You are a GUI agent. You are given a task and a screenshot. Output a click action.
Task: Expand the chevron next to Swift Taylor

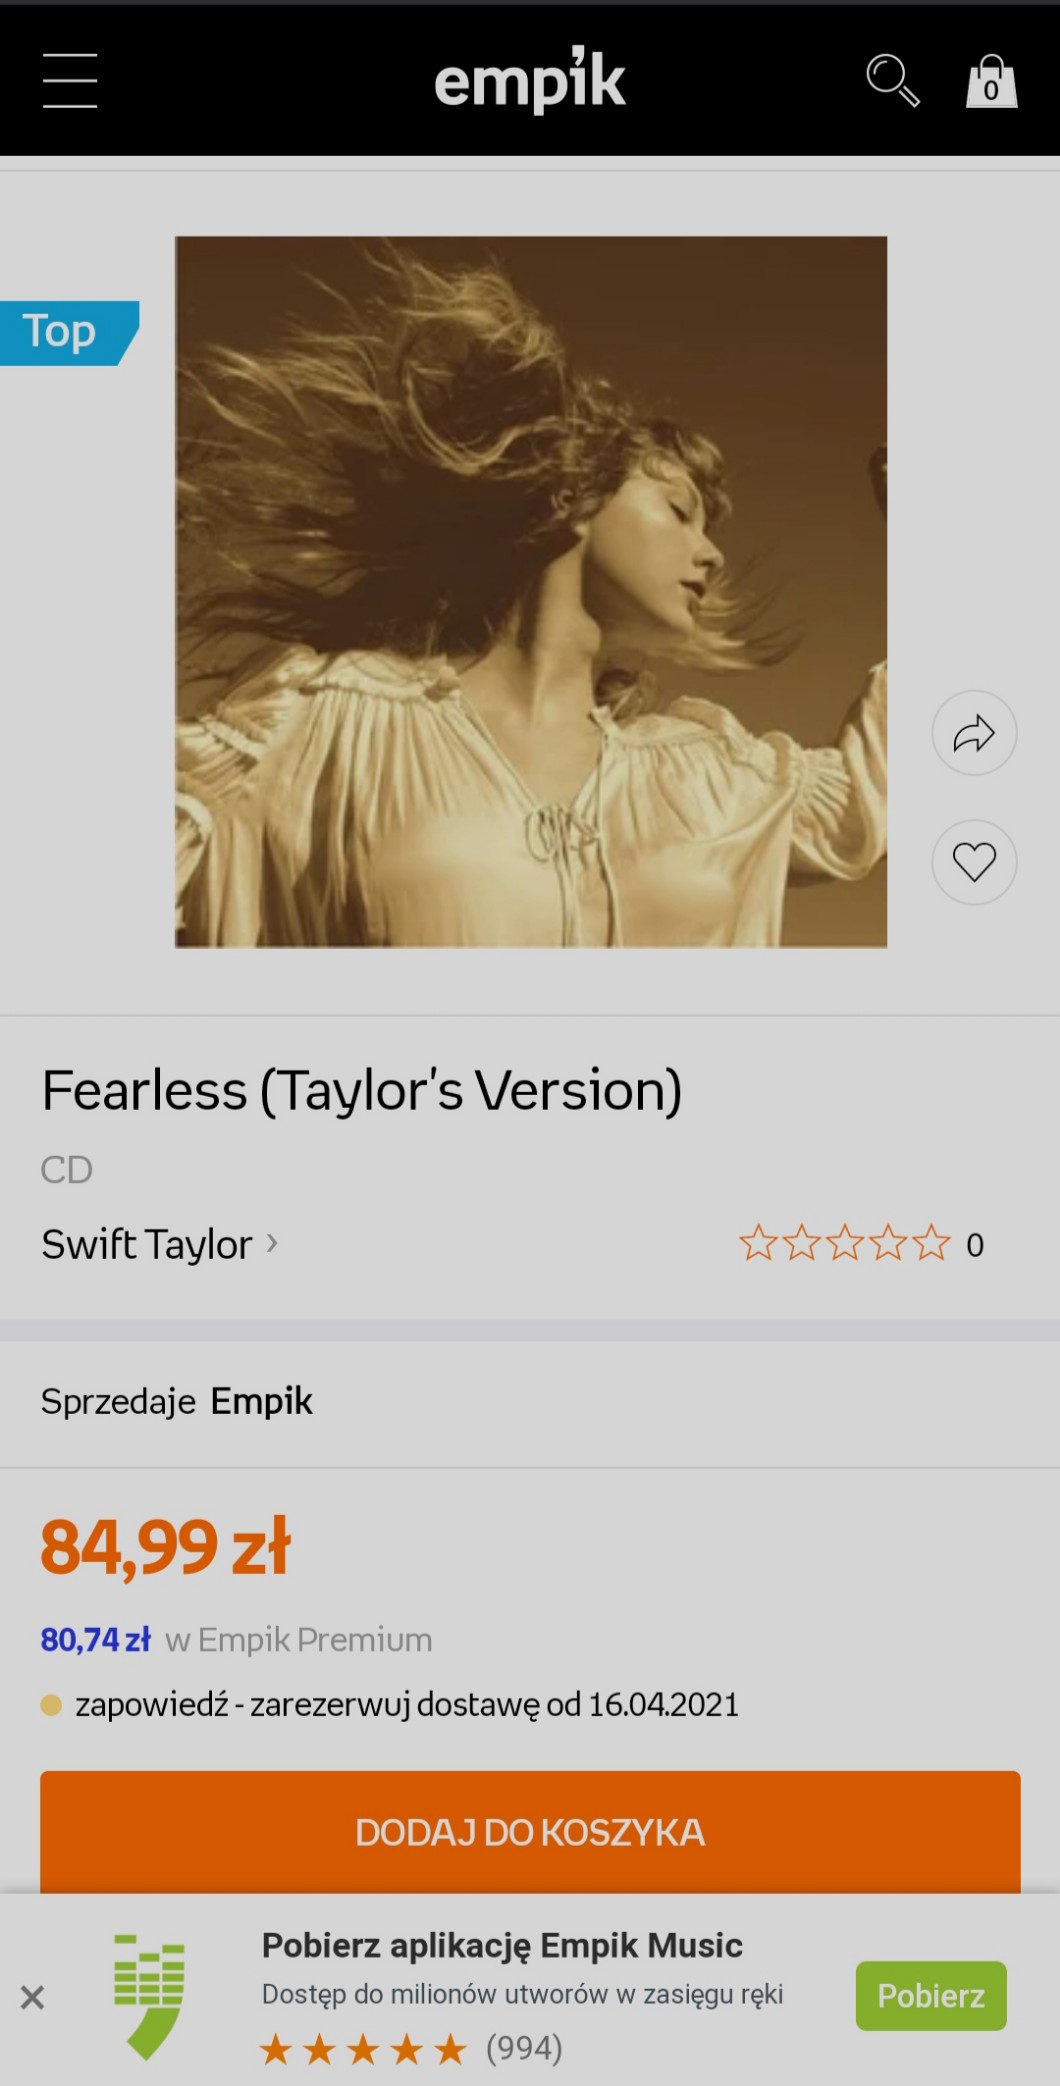[x=272, y=1244]
